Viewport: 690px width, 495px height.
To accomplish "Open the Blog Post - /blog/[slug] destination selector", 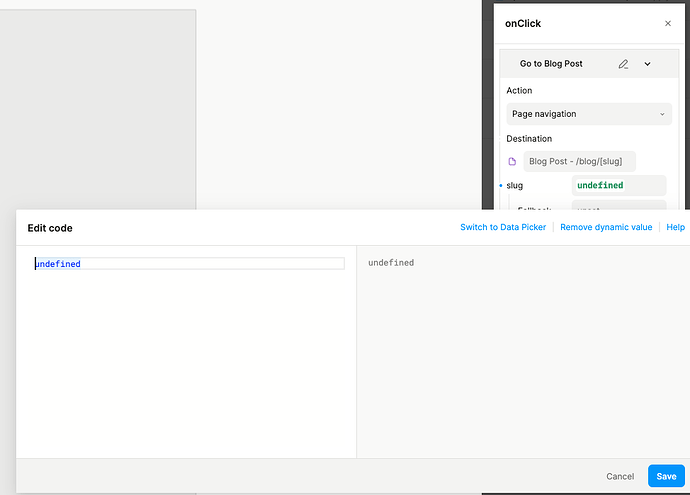I will point(579,161).
